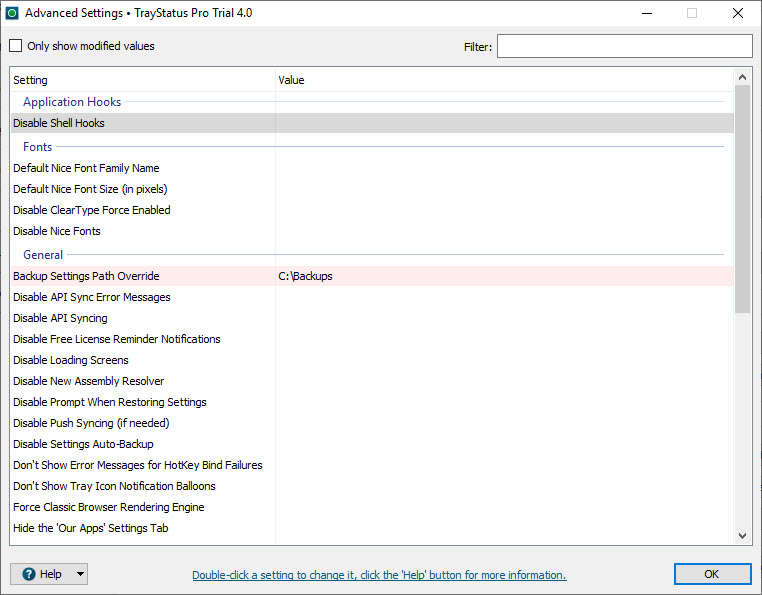Viewport: 762px width, 595px height.
Task: Select Force Classic Browser Rendering Engine
Action: [109, 507]
